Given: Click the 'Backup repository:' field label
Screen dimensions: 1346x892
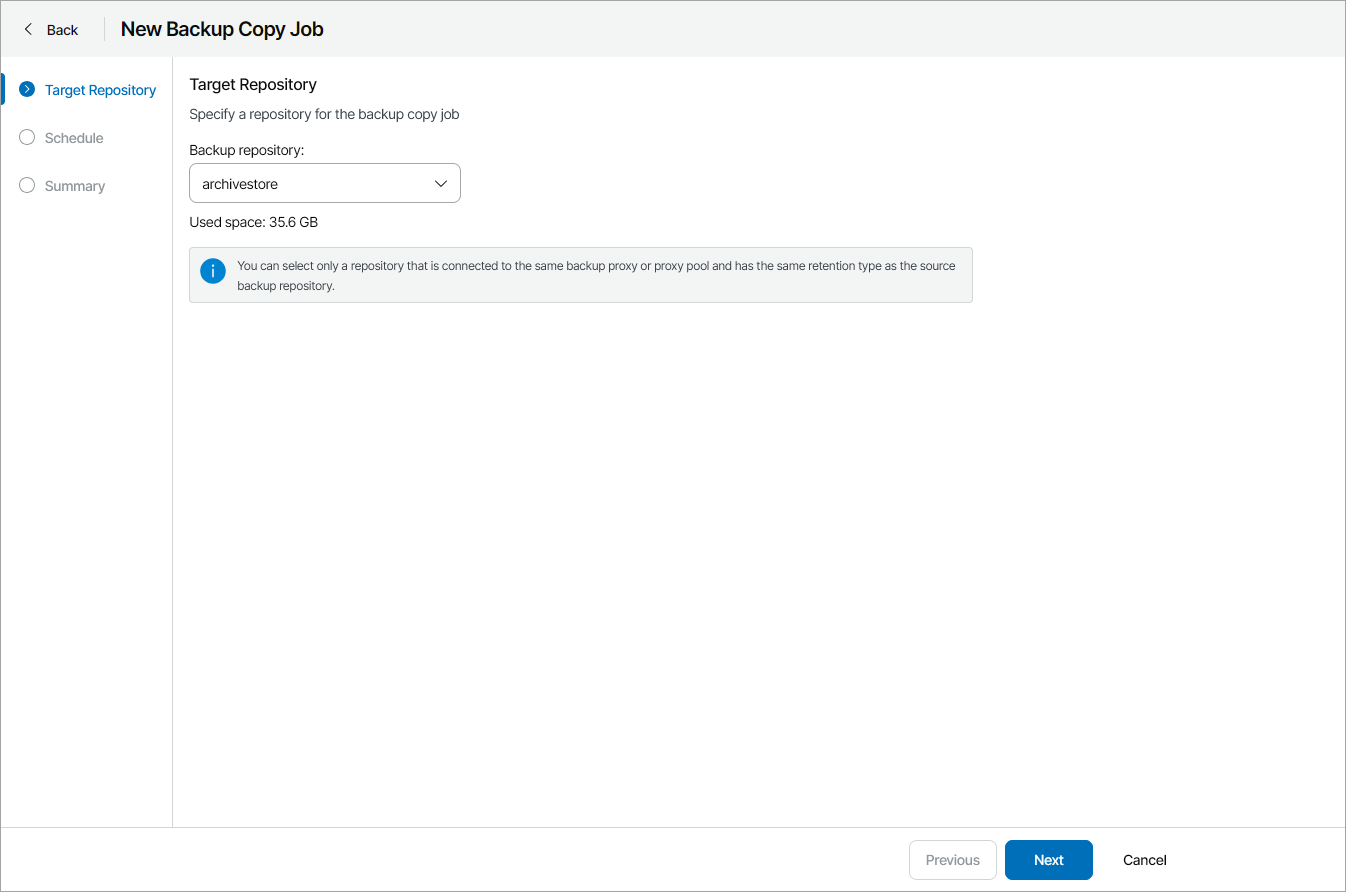Looking at the screenshot, I should [x=246, y=149].
